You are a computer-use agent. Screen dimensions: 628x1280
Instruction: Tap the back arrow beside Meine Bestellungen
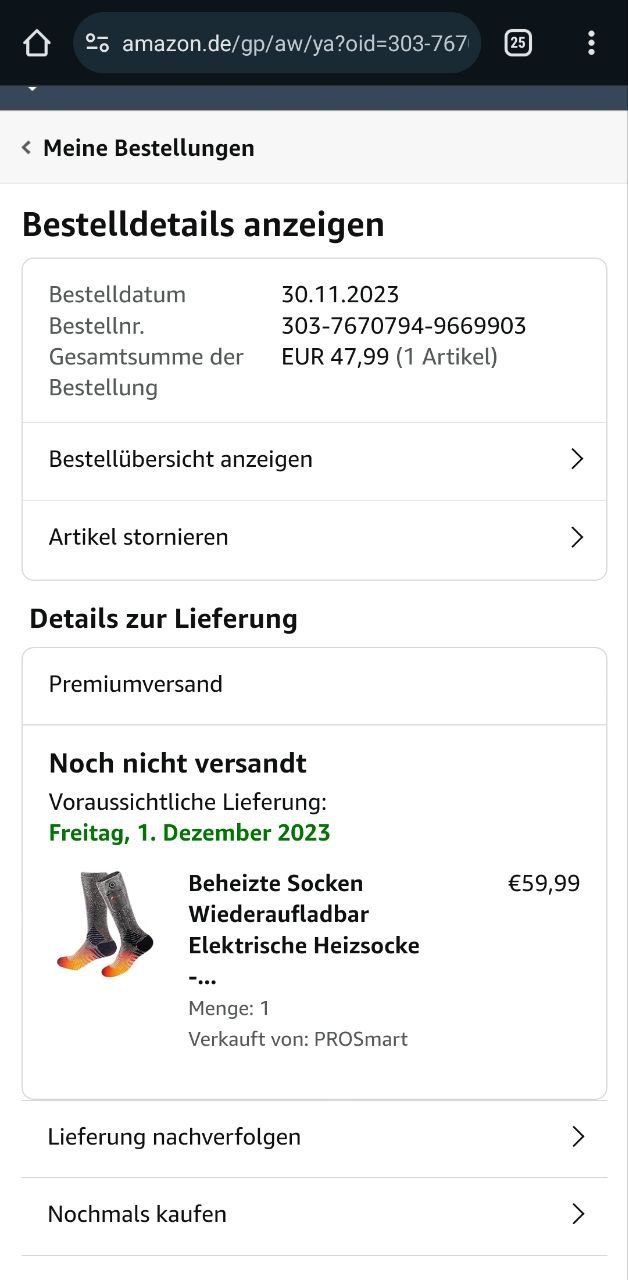26,148
